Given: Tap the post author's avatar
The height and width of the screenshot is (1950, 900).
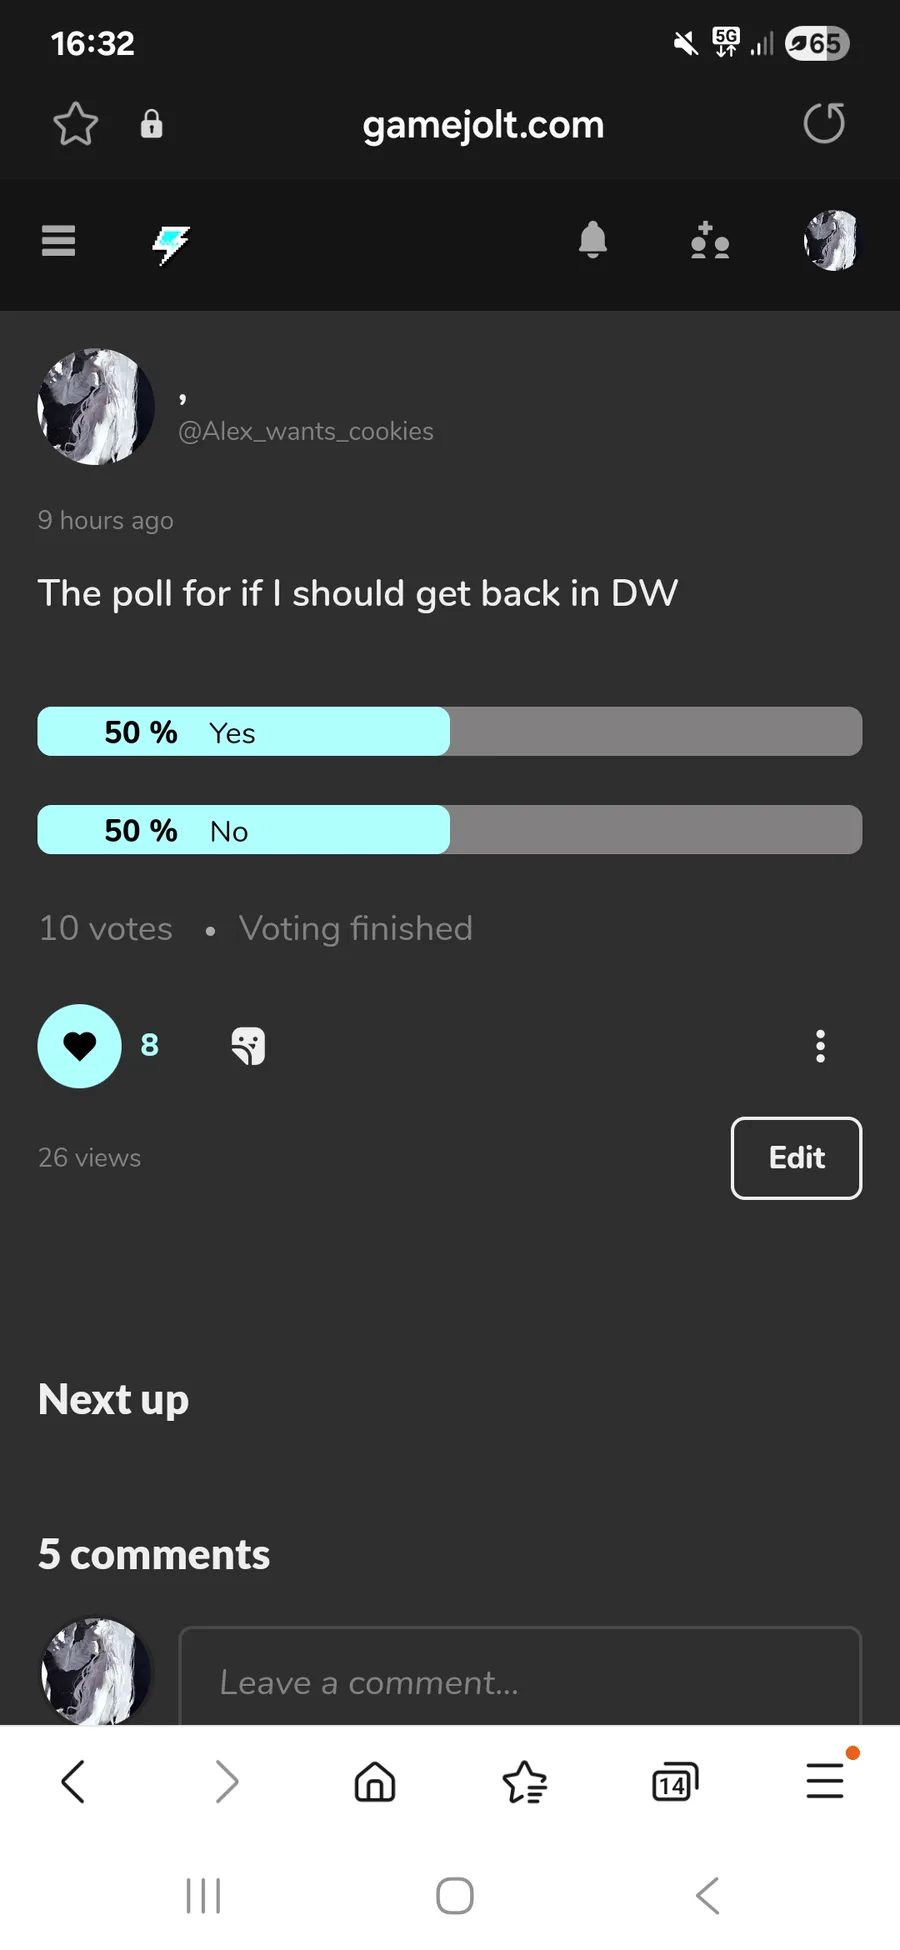Looking at the screenshot, I should (x=96, y=407).
